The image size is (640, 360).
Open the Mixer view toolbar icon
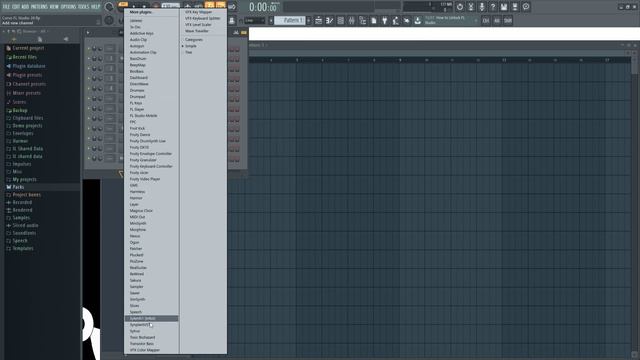click(352, 20)
